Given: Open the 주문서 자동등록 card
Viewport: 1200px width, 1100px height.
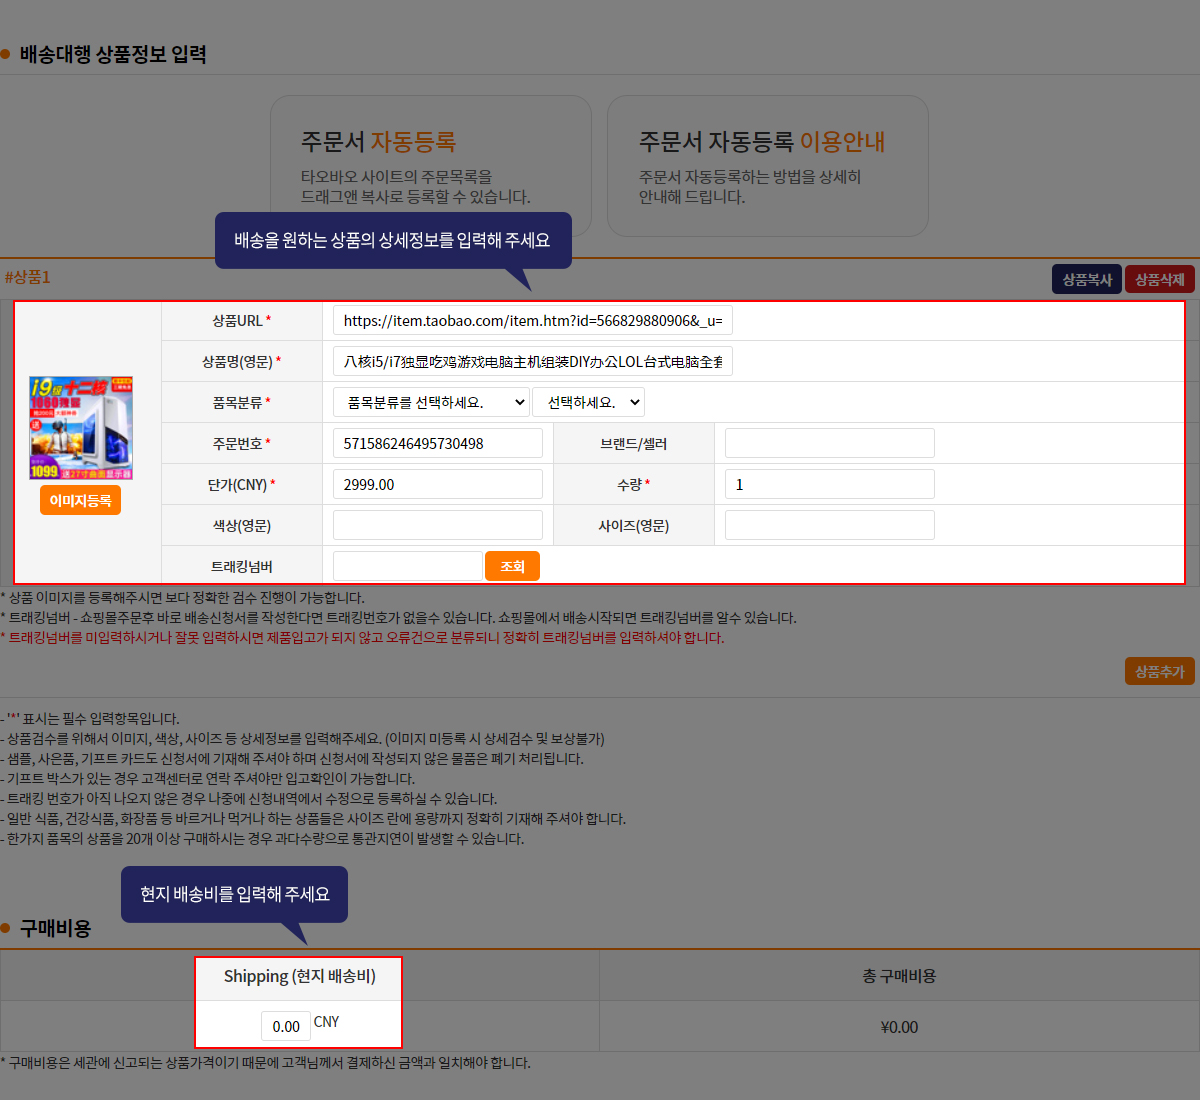Looking at the screenshot, I should click(430, 166).
